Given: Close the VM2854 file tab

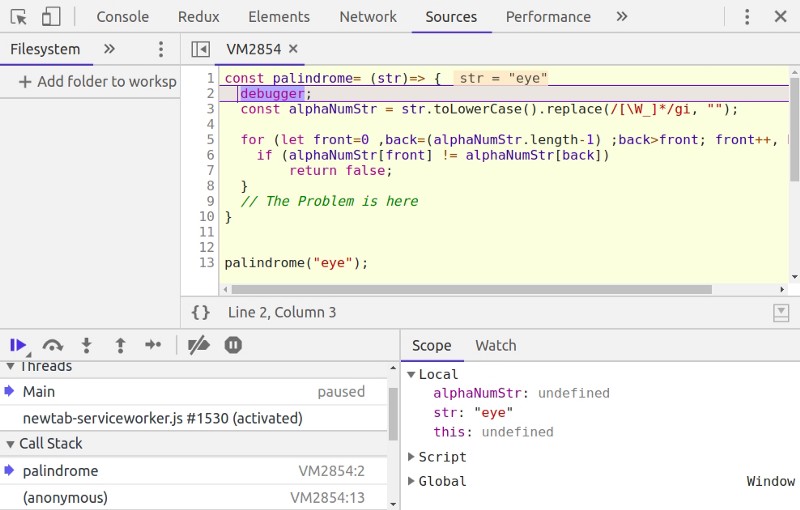Looking at the screenshot, I should [293, 49].
